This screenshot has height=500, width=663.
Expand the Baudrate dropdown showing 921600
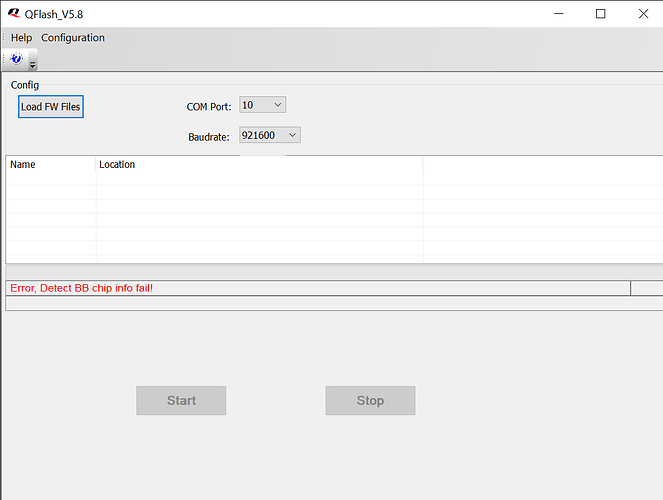(292, 135)
